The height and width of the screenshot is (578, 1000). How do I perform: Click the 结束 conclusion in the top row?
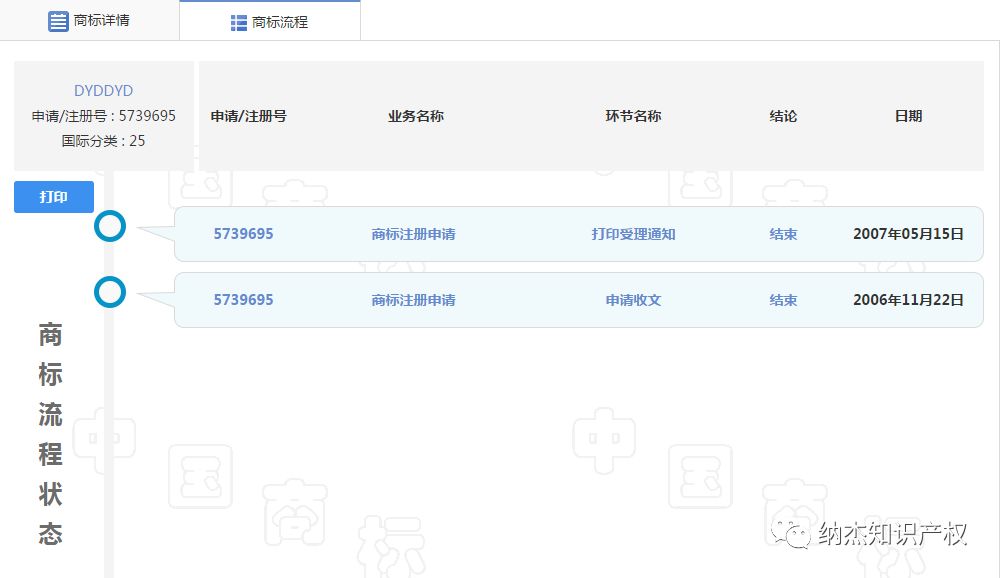[x=783, y=233]
